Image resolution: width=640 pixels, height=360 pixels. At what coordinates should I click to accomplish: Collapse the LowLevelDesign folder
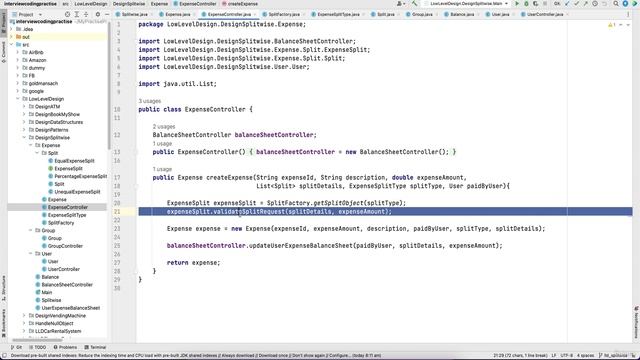18,99
